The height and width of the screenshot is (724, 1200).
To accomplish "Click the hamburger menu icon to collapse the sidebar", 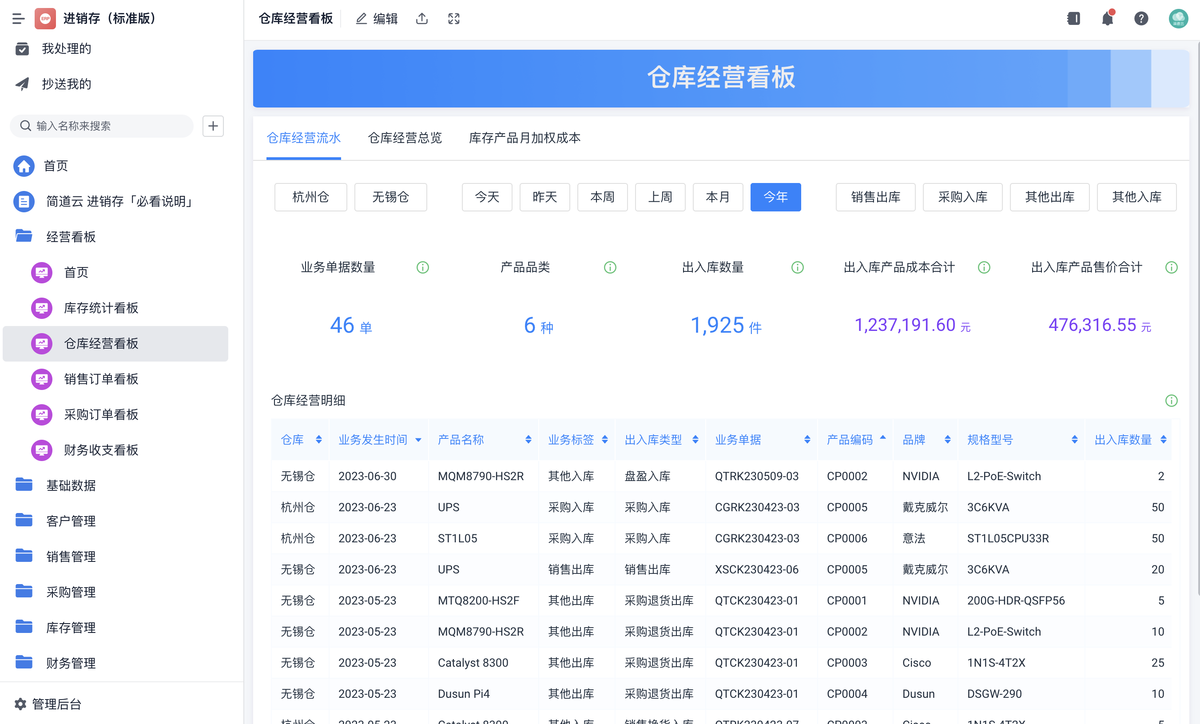I will pos(18,19).
